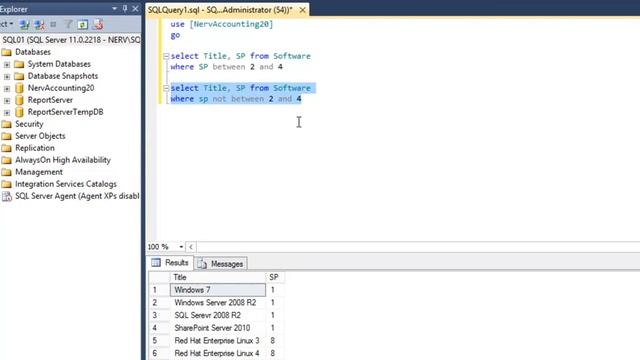Select the Management folder
This screenshot has height=360, width=640.
39,172
